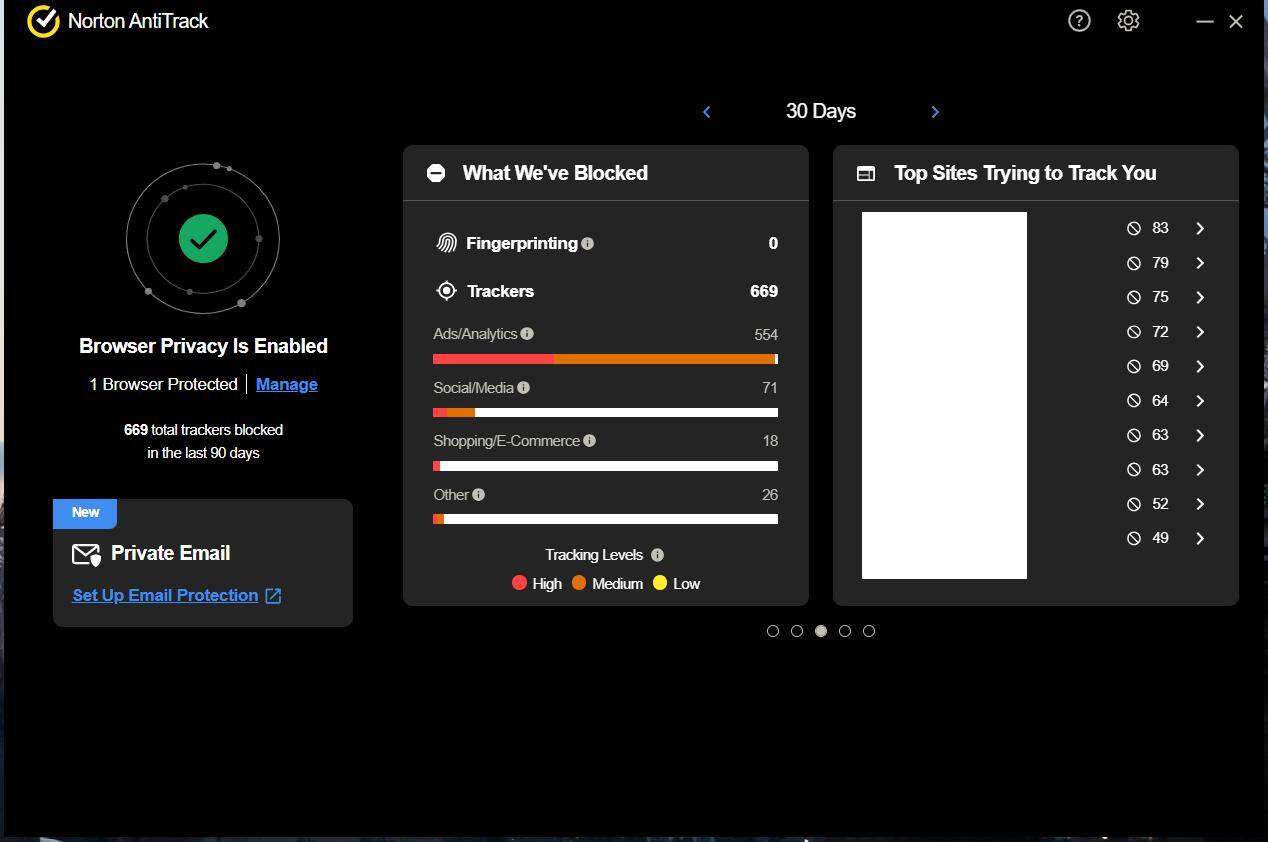Expand details for site with 72 blocked
This screenshot has height=842, width=1268.
1200,332
